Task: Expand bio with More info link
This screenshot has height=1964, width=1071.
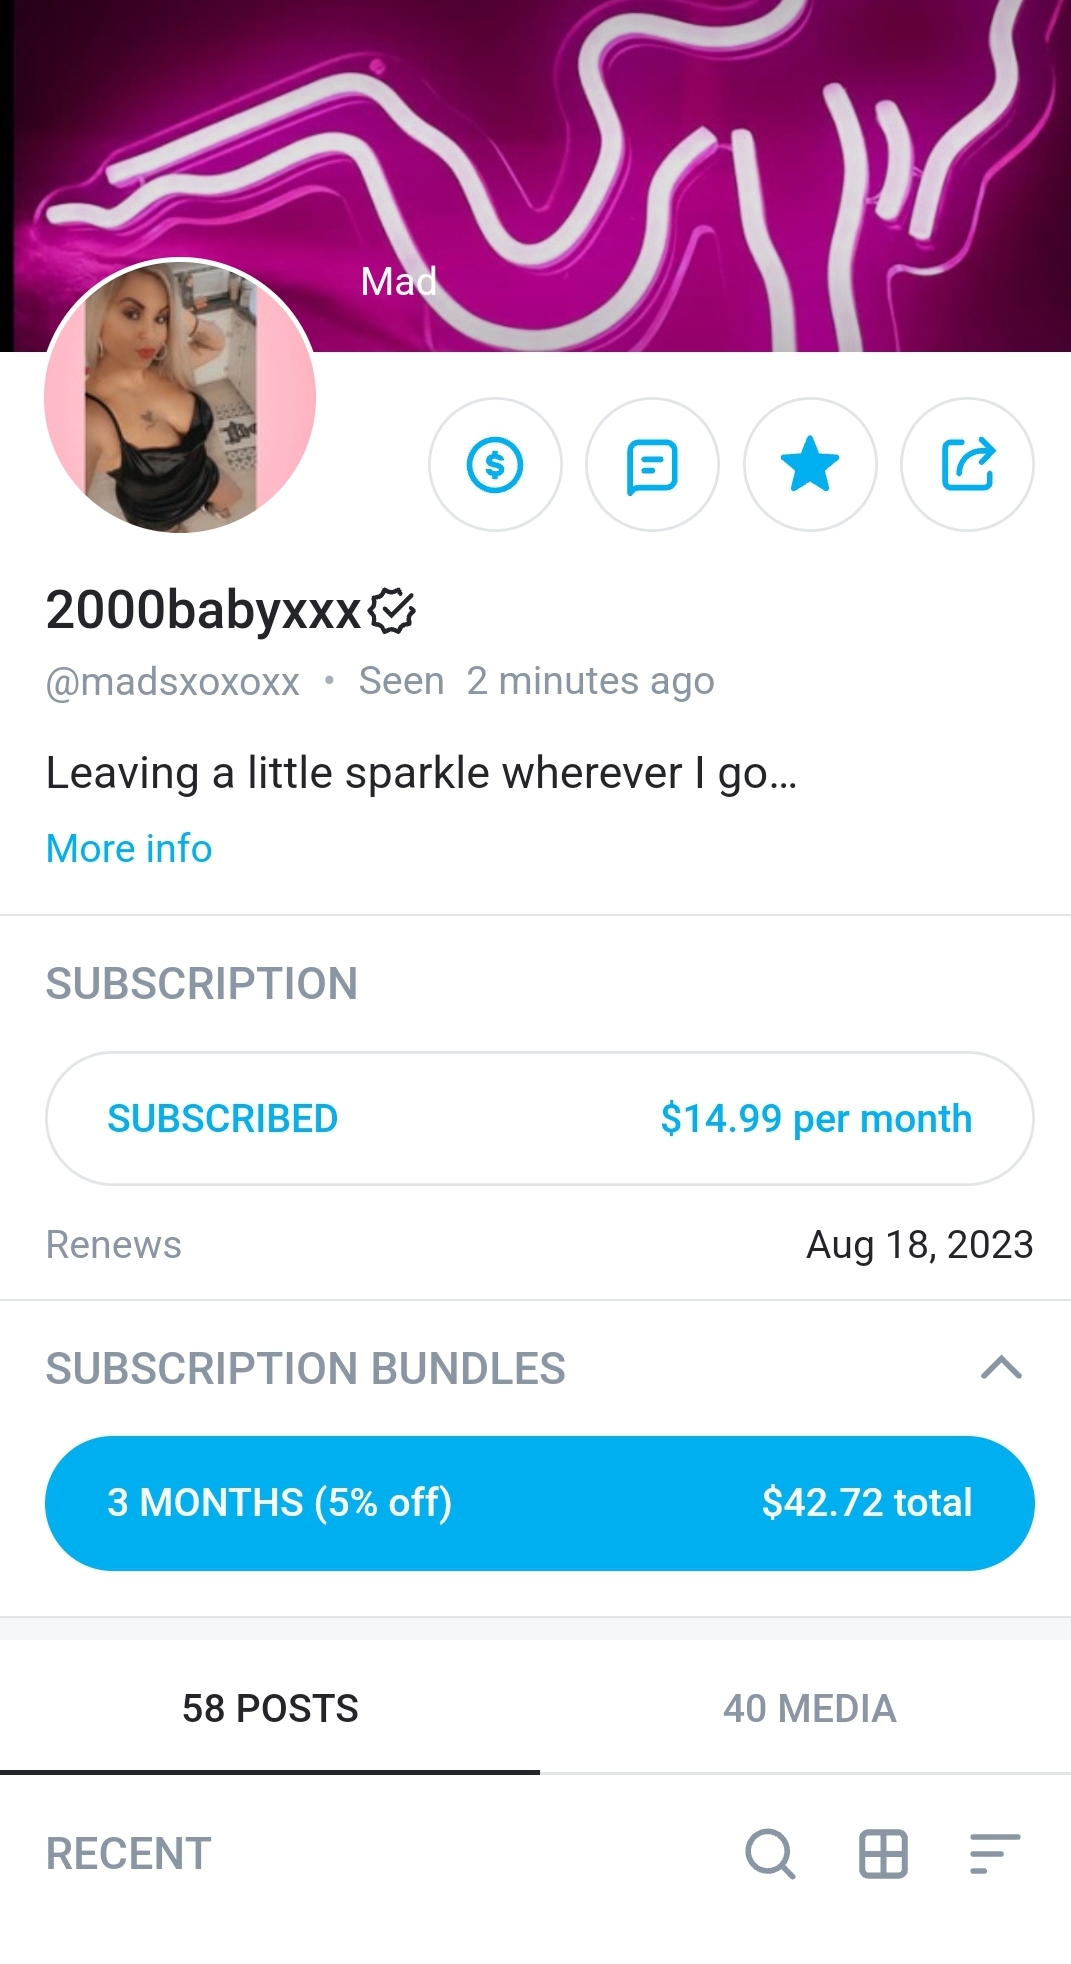Action: click(129, 849)
